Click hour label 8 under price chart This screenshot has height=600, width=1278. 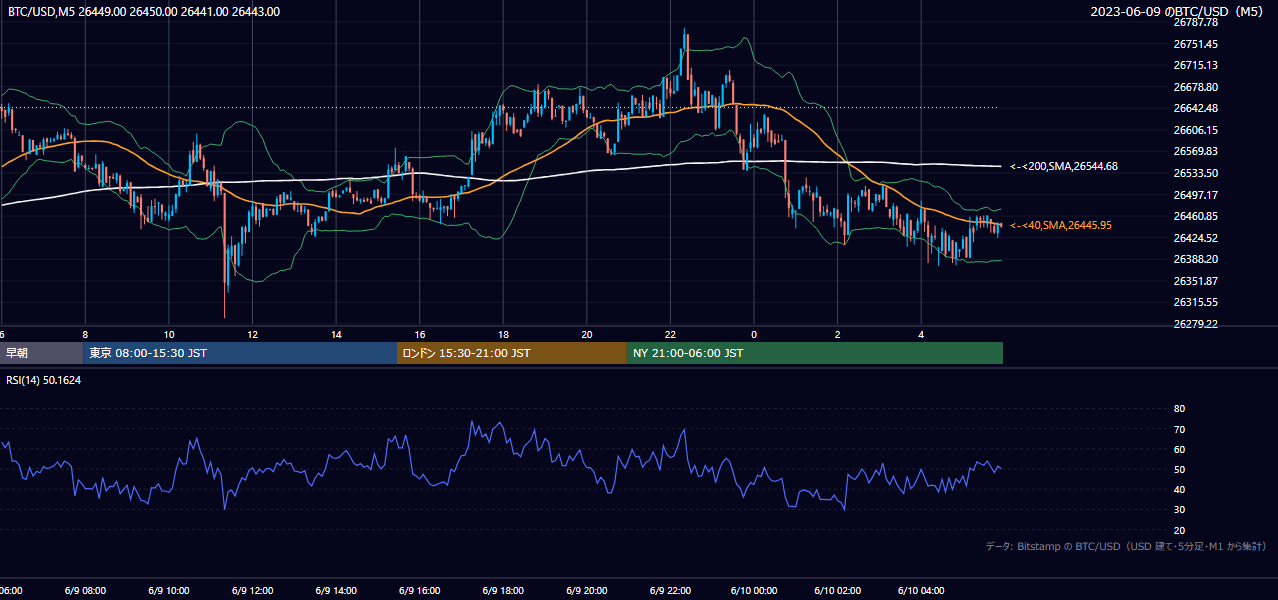coord(85,334)
